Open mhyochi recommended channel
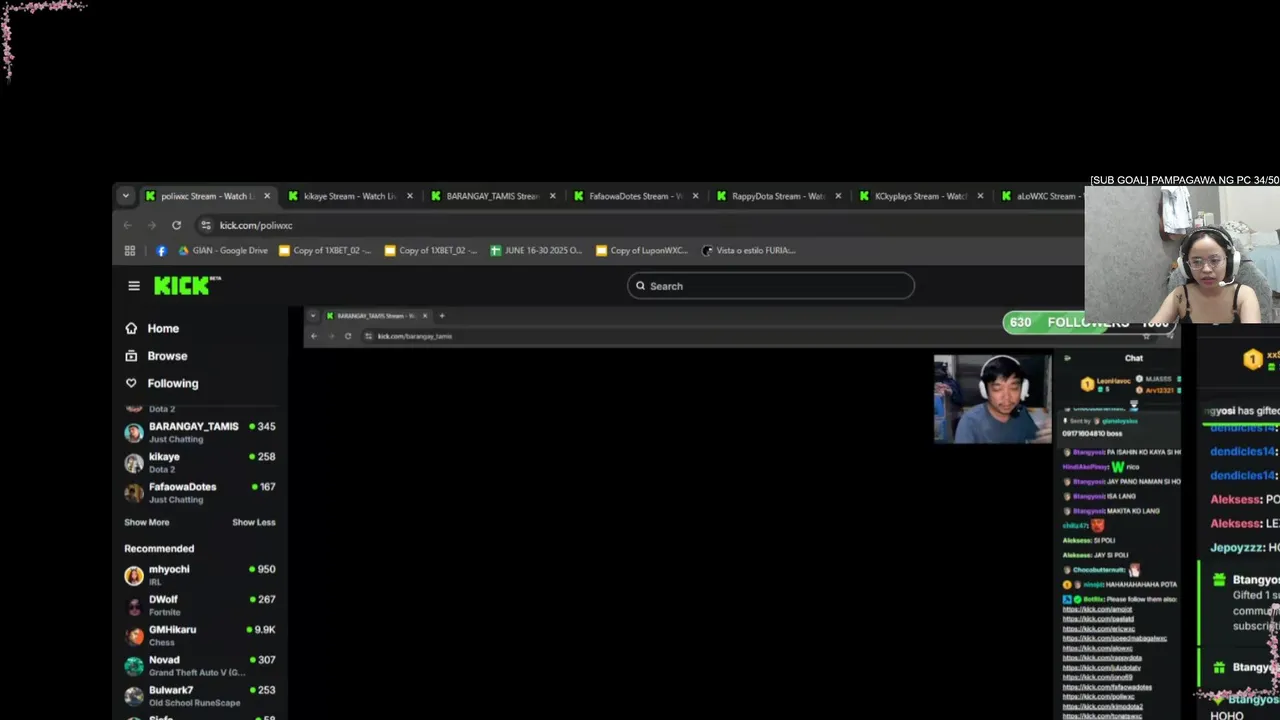Image resolution: width=1280 pixels, height=720 pixels. pyautogui.click(x=200, y=575)
